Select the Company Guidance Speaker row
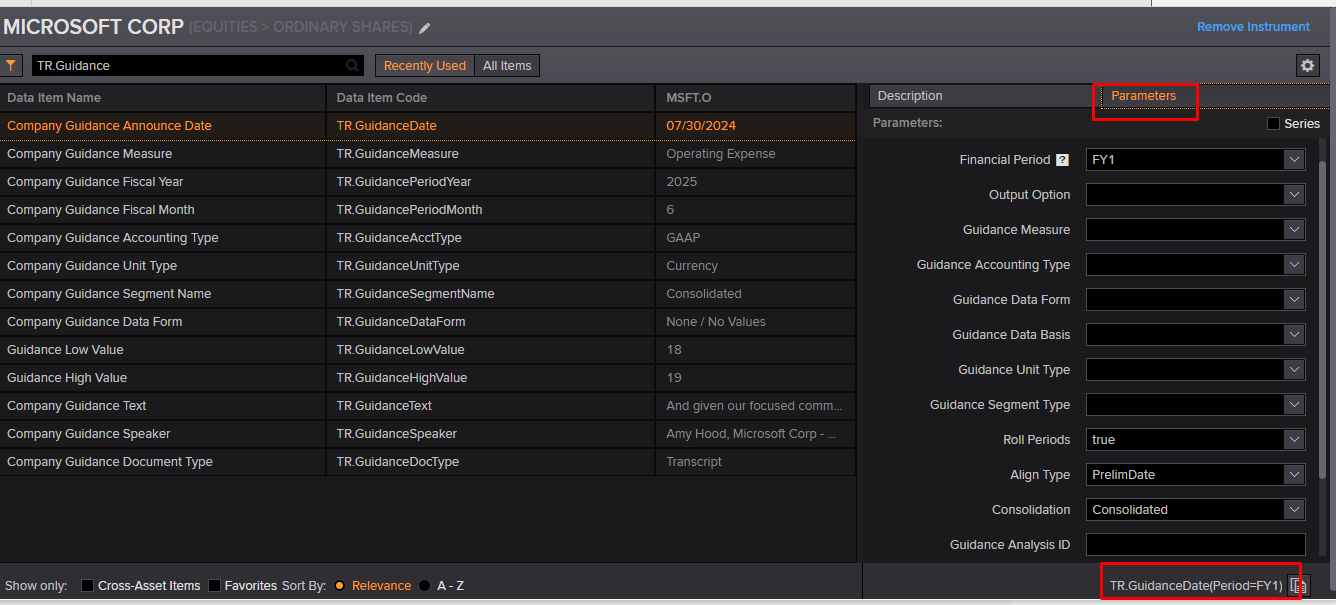This screenshot has width=1336, height=605. [x=428, y=434]
